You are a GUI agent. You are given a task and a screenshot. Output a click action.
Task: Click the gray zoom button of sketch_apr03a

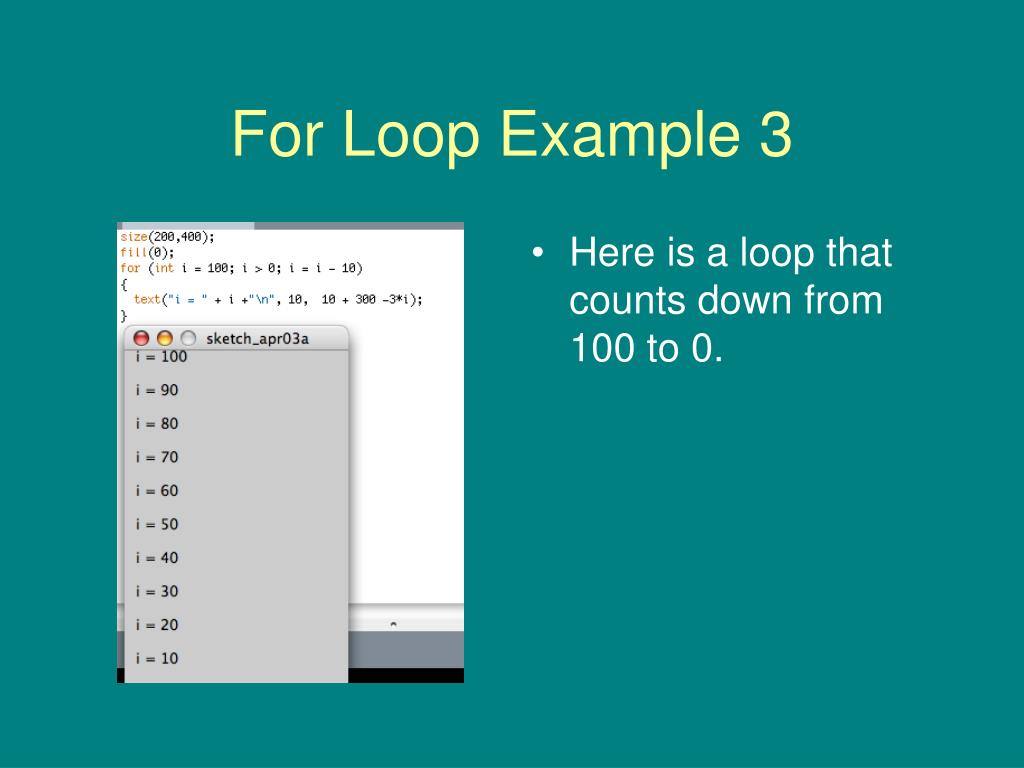[x=188, y=338]
